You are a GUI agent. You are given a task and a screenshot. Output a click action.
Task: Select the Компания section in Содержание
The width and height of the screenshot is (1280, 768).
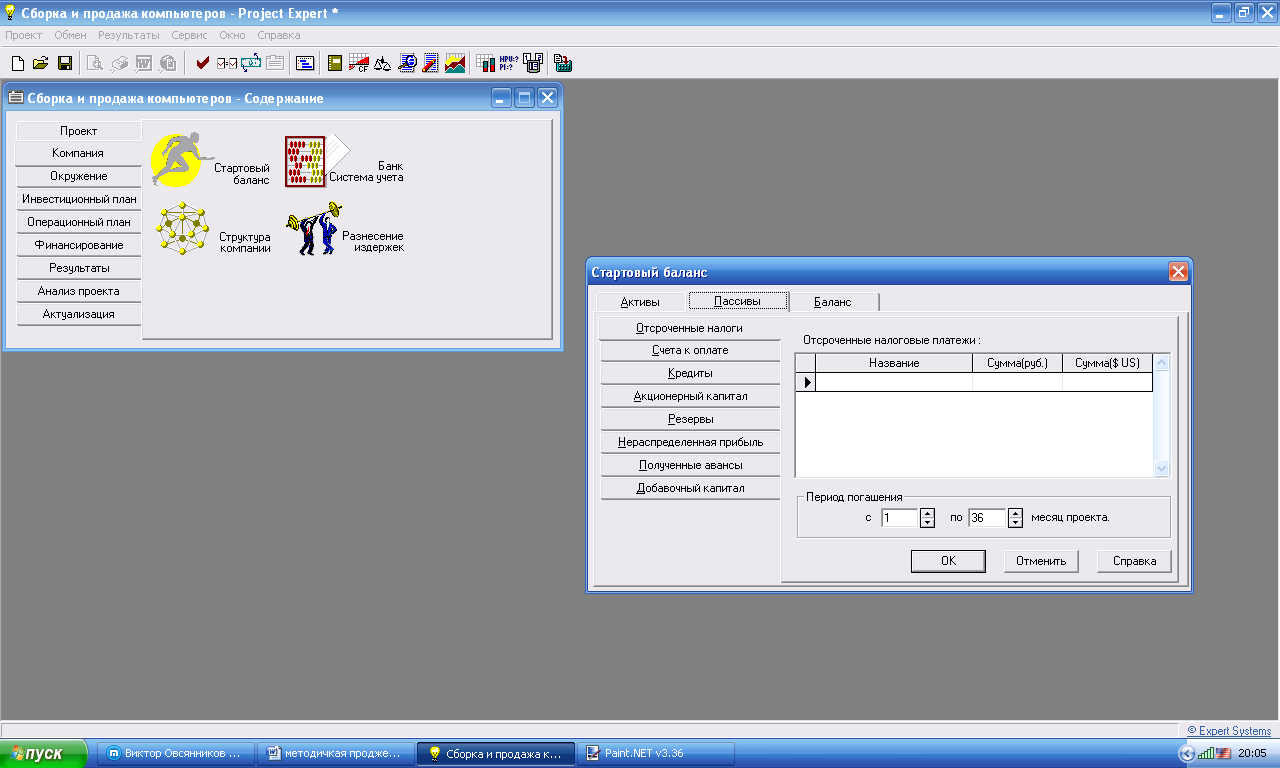[x=78, y=153]
